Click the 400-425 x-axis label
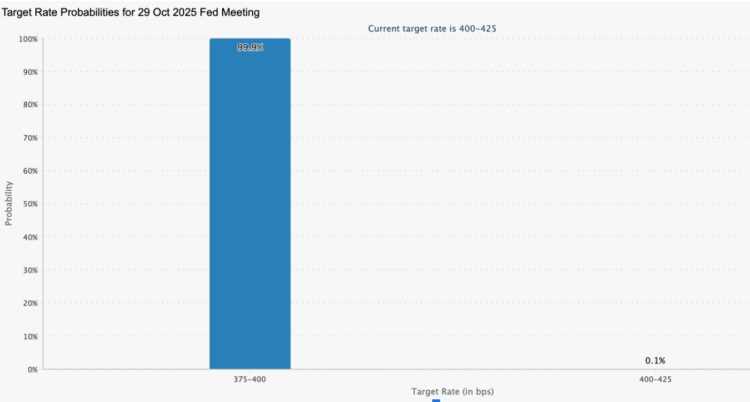This screenshot has height=402, width=750. coord(655,380)
